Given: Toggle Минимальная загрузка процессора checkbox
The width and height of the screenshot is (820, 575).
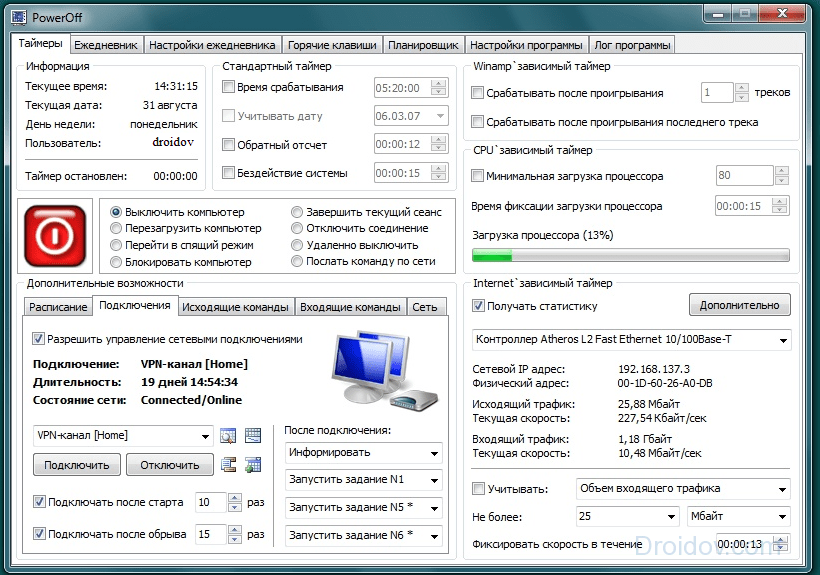Looking at the screenshot, I should pyautogui.click(x=478, y=176).
